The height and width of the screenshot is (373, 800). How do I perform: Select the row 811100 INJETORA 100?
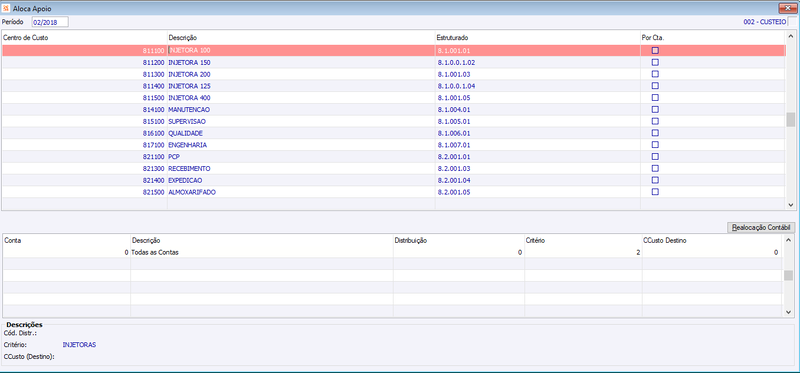[393, 51]
